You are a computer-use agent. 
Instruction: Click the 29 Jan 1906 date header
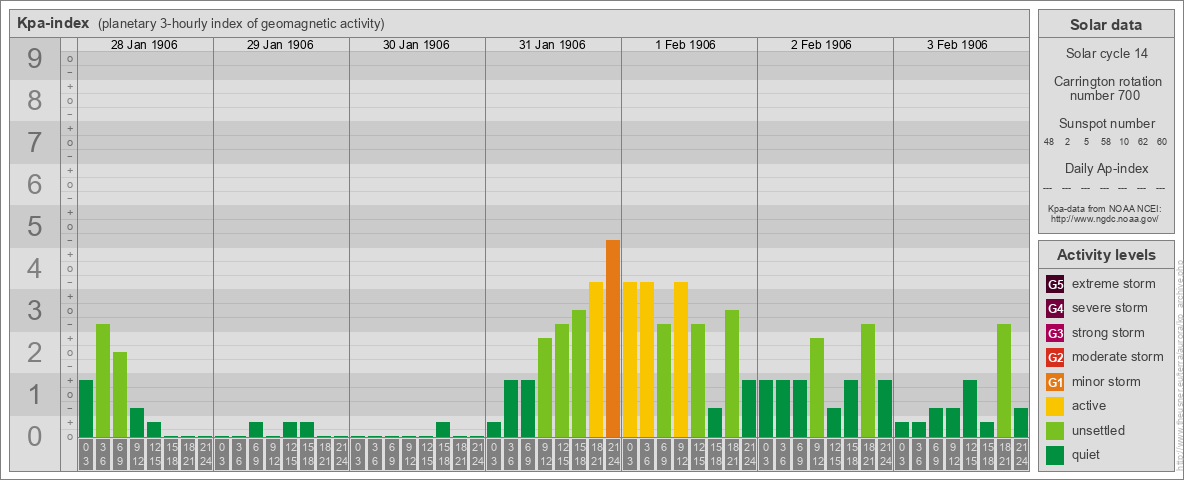click(x=280, y=45)
